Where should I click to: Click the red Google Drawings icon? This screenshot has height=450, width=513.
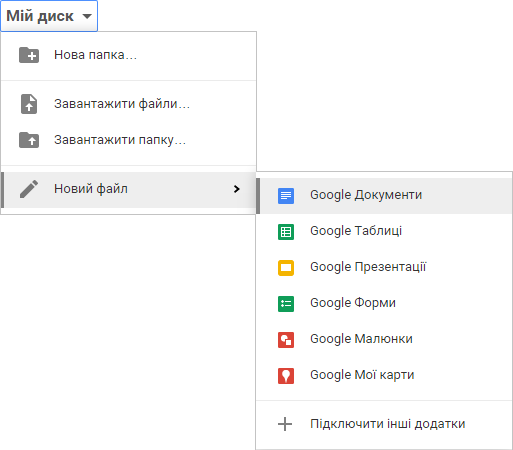(x=286, y=340)
